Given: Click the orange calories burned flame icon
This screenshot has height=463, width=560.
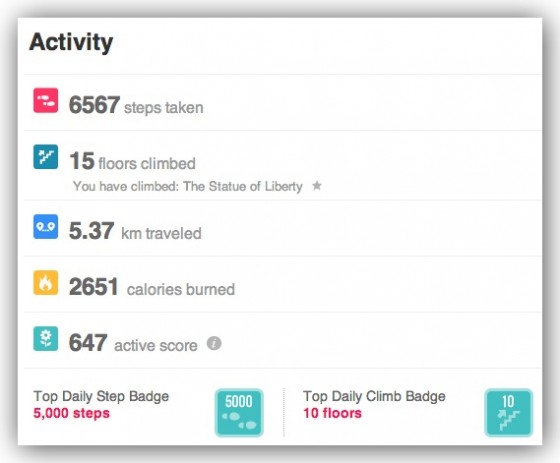Looking at the screenshot, I should 46,283.
